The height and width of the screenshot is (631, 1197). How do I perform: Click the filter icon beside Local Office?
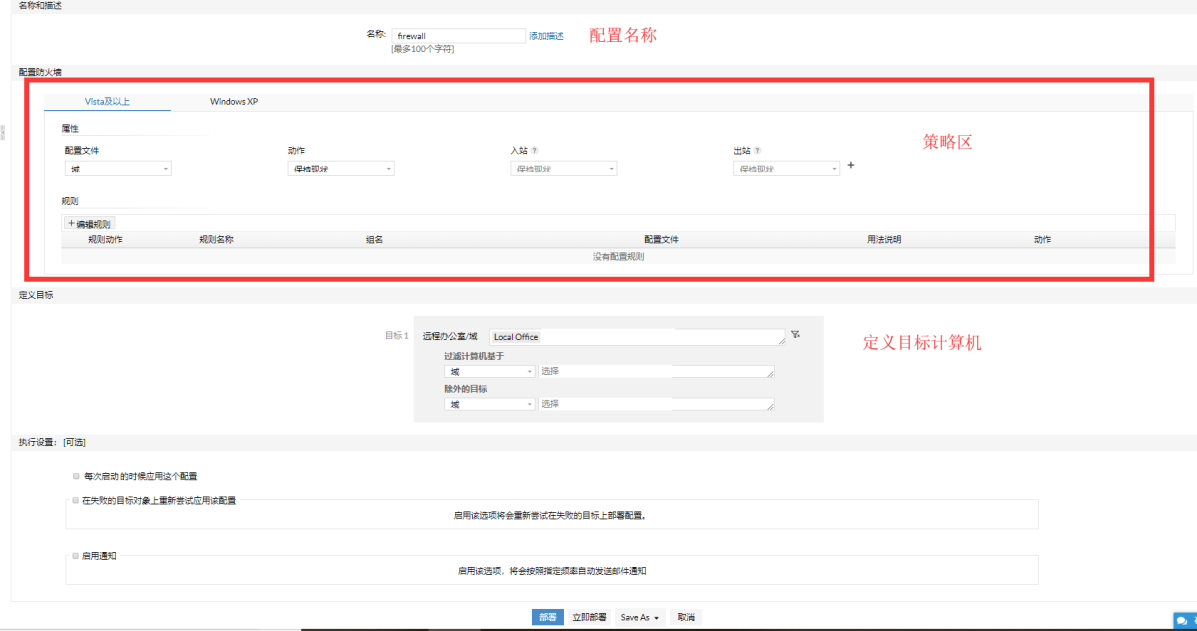[x=795, y=335]
